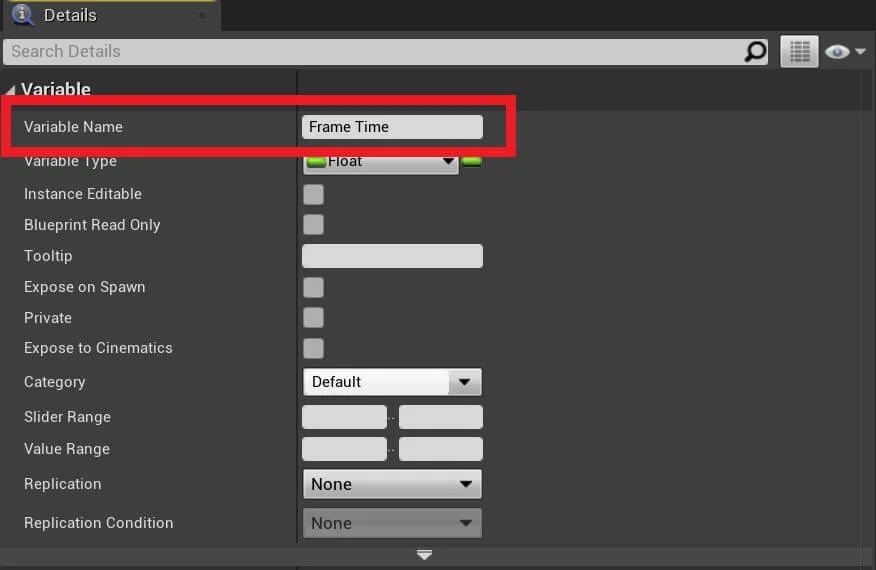Screen dimensions: 876x570
Task: Open the Category Default dropdown
Action: [x=391, y=382]
